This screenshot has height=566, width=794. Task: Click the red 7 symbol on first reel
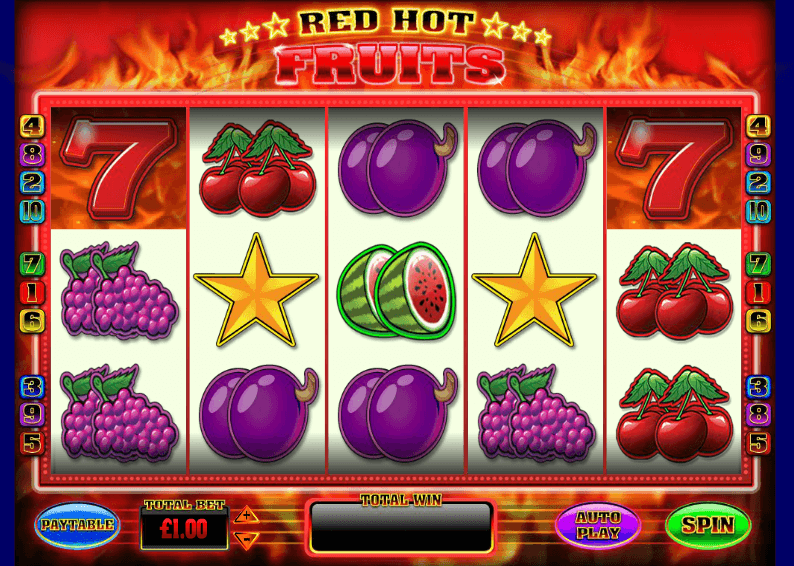119,168
